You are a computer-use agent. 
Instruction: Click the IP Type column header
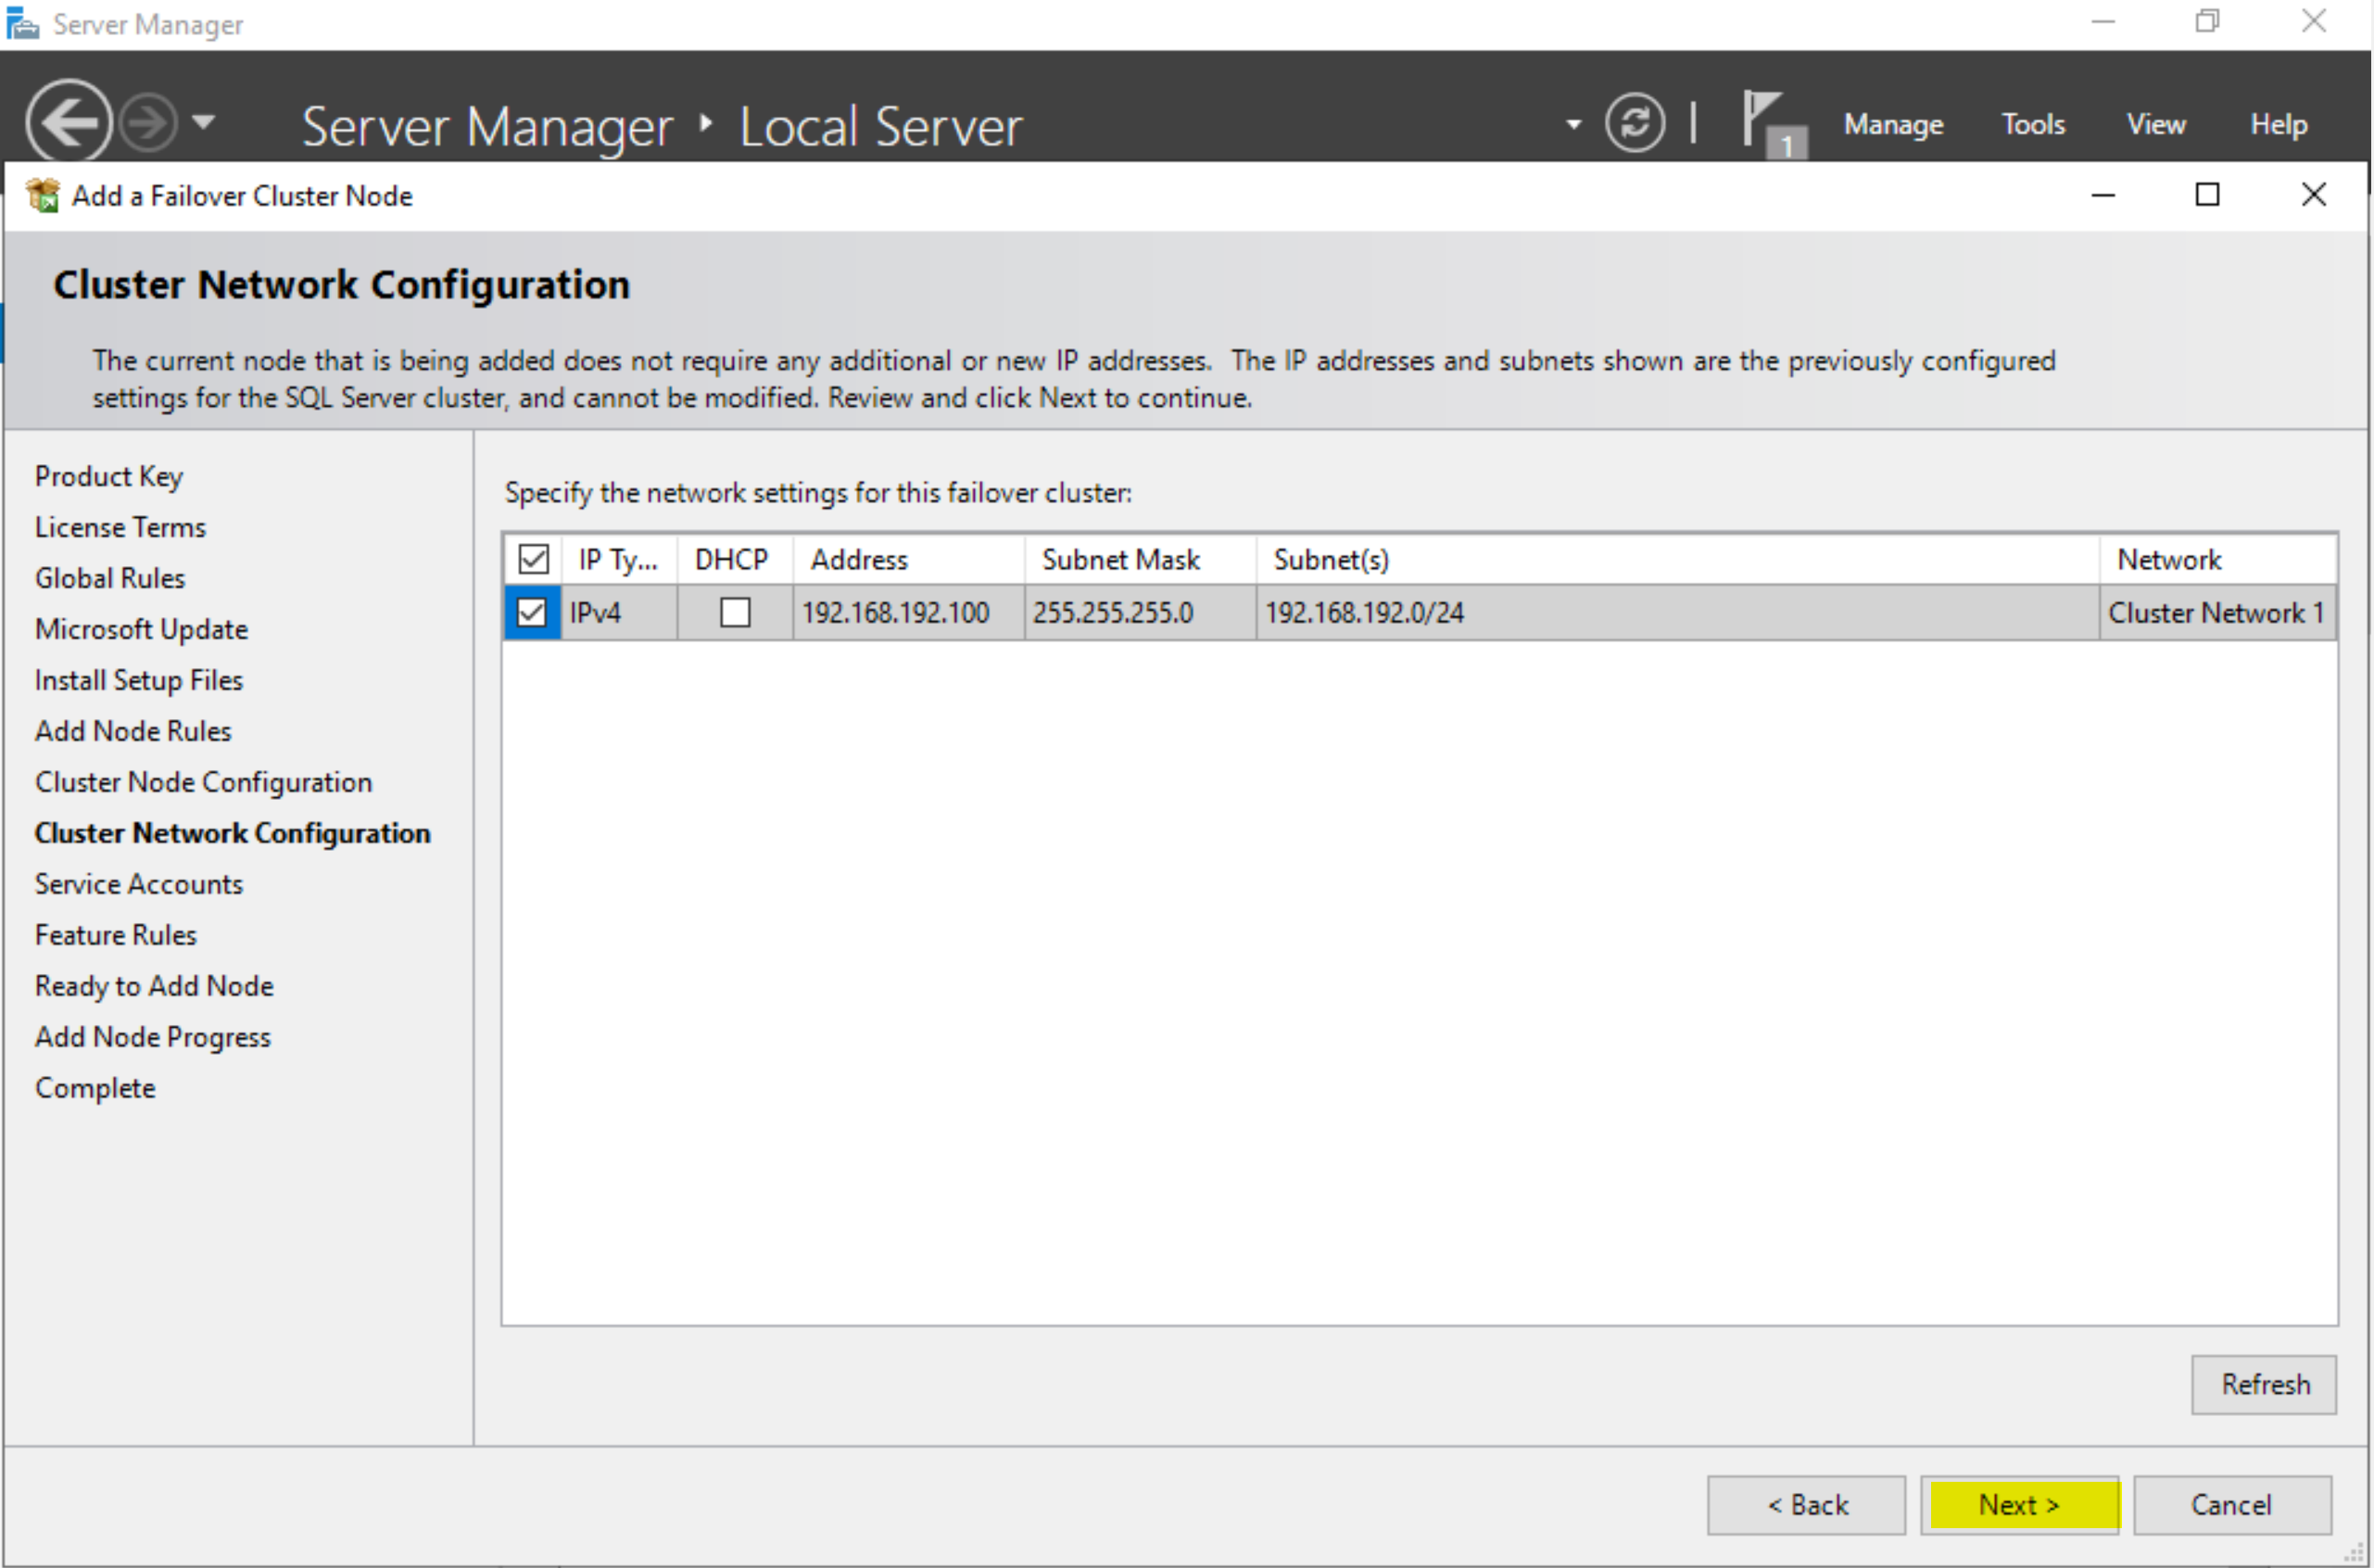point(618,559)
